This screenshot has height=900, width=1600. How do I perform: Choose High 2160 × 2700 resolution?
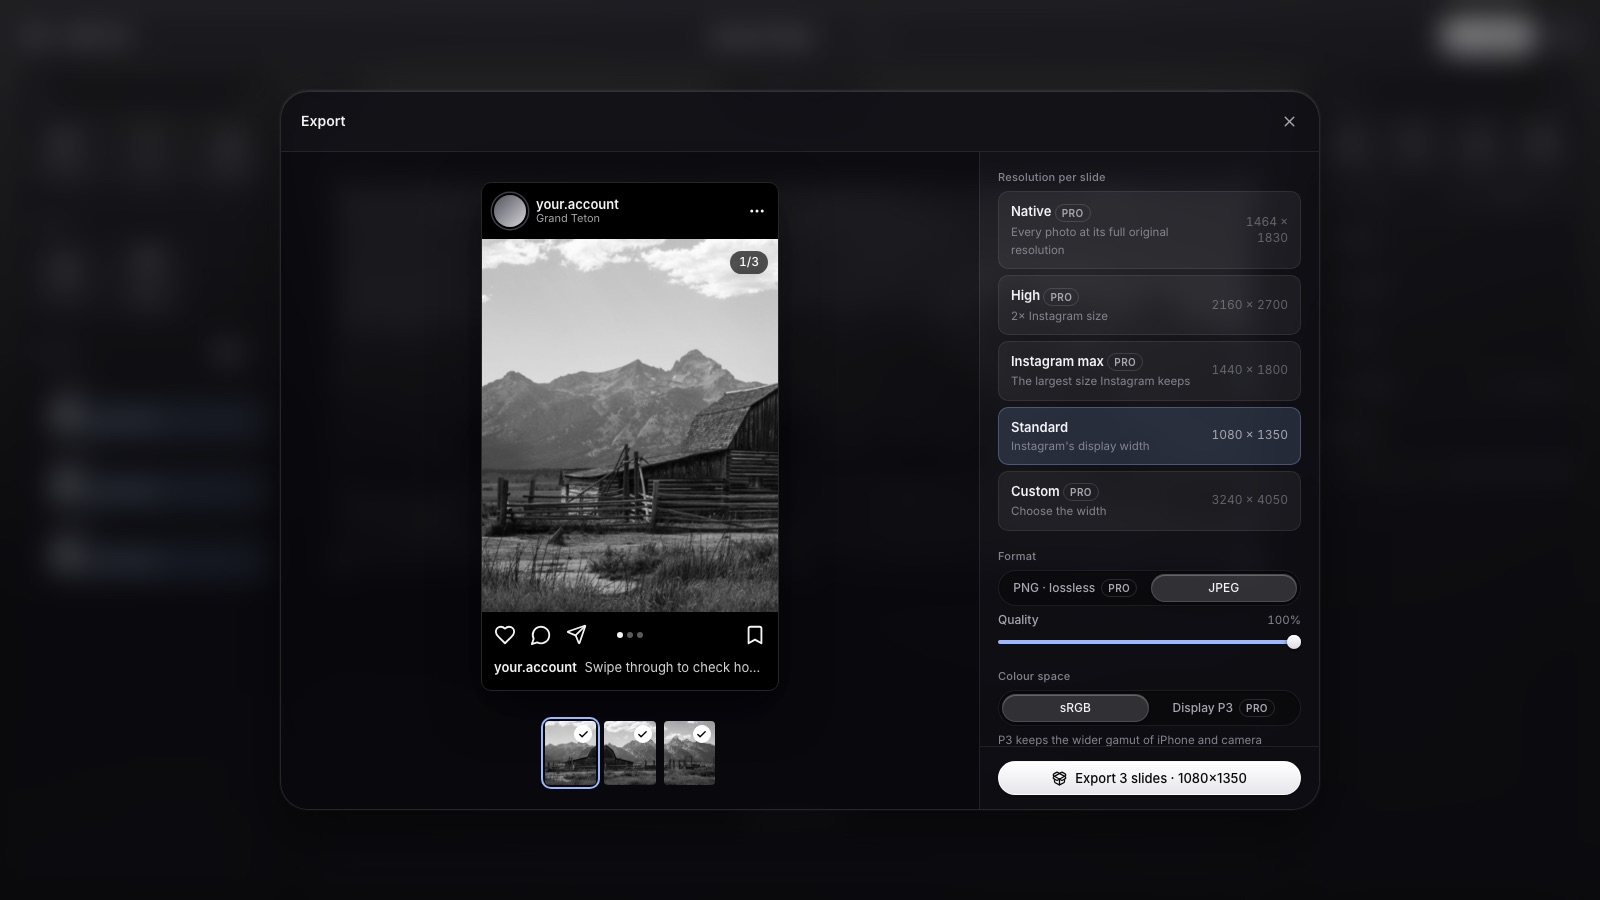1149,305
